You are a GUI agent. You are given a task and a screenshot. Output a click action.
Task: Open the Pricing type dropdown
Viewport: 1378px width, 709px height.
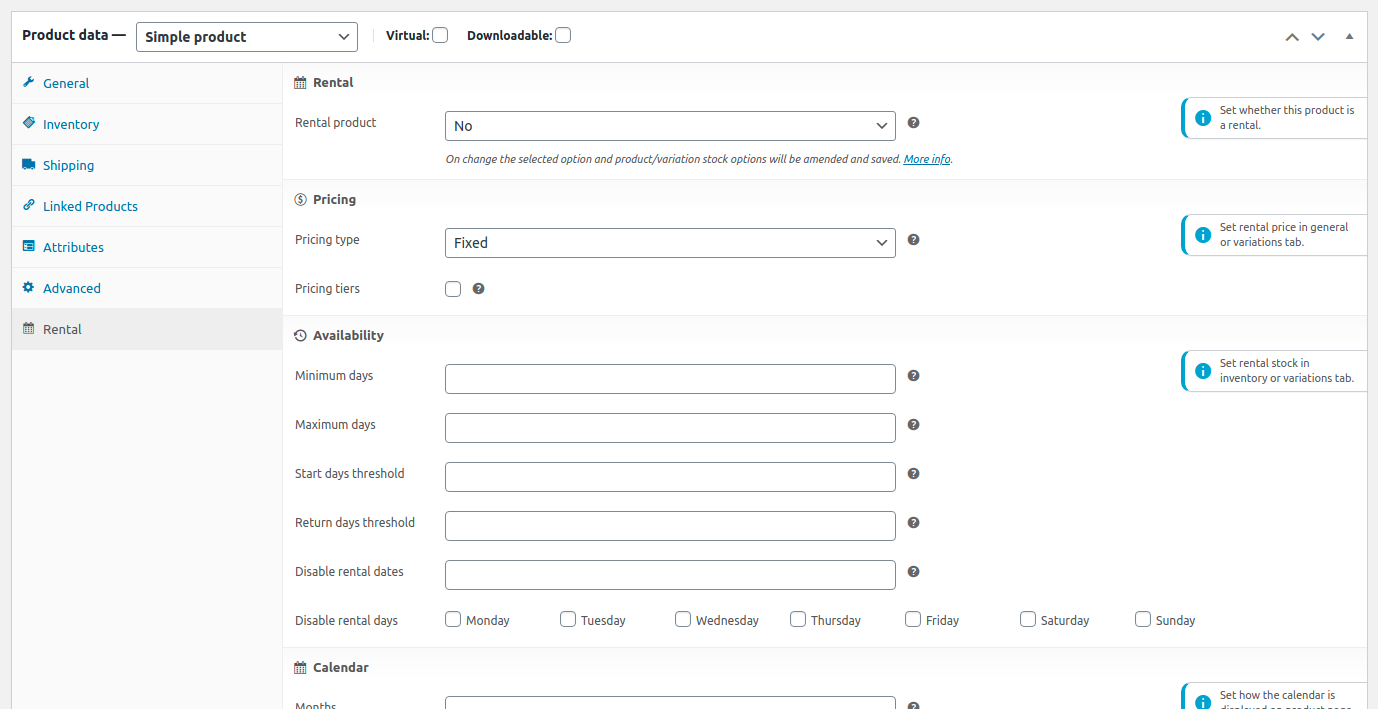pyautogui.click(x=669, y=242)
